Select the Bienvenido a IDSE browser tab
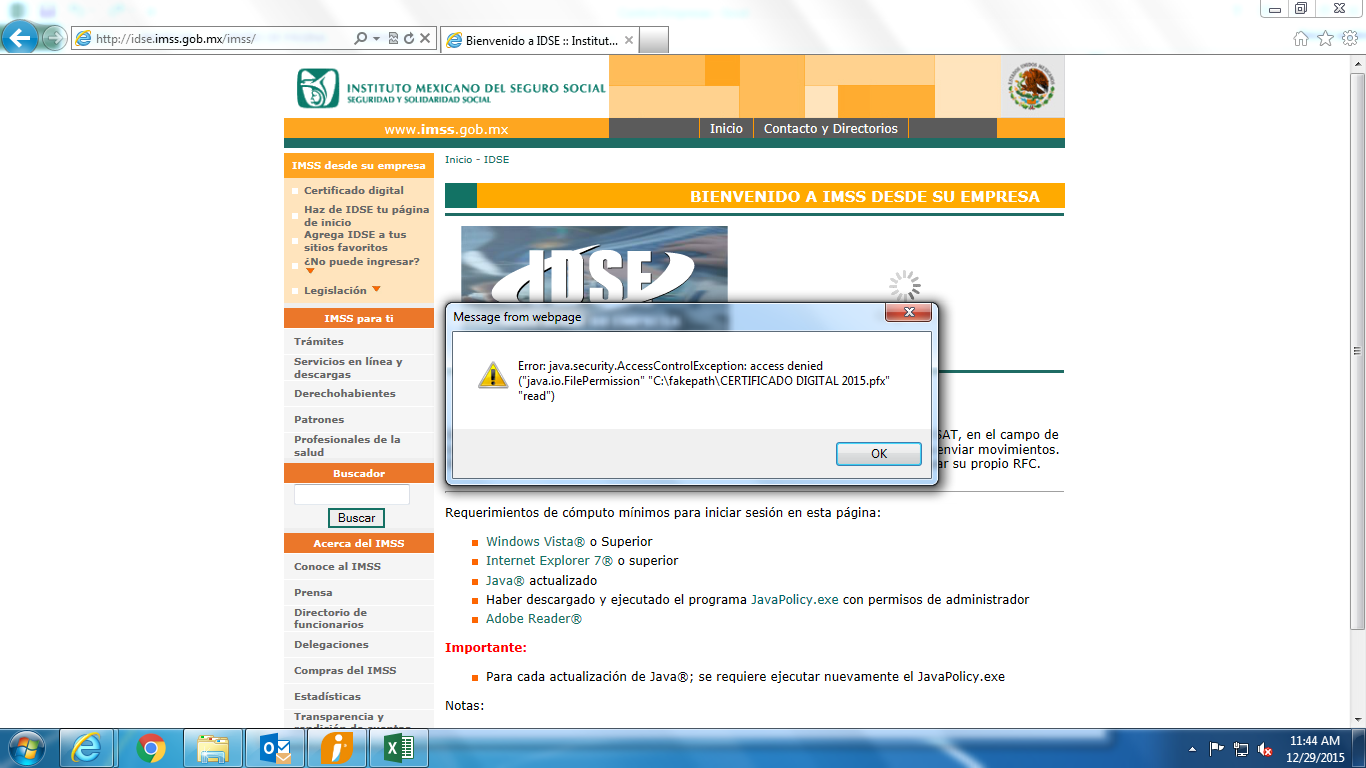This screenshot has height=768, width=1366. point(539,40)
